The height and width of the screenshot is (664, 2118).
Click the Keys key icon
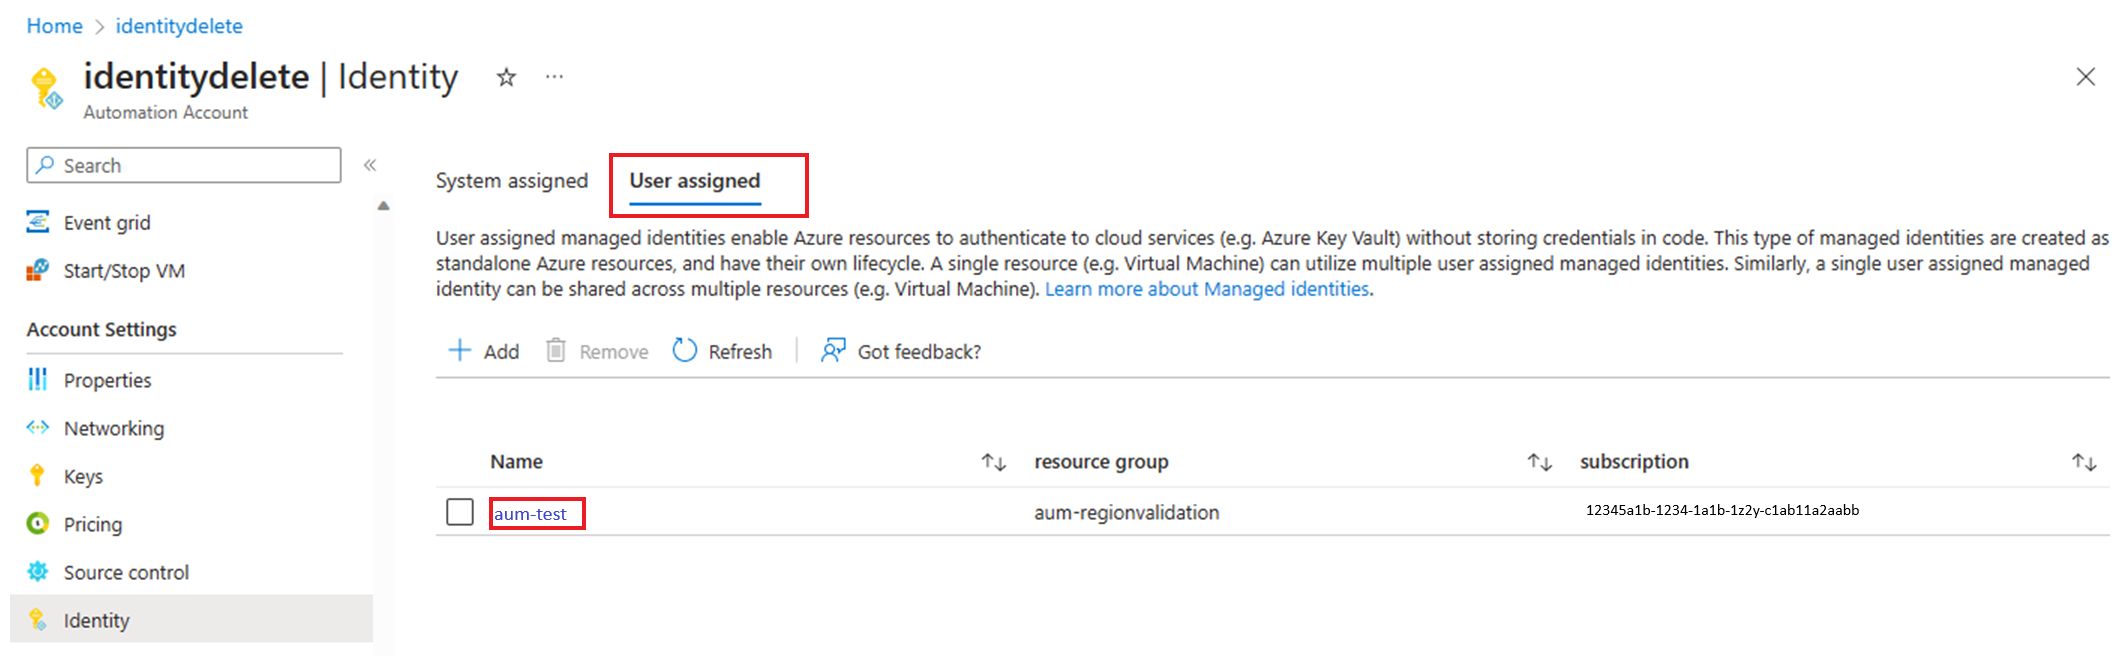point(38,476)
